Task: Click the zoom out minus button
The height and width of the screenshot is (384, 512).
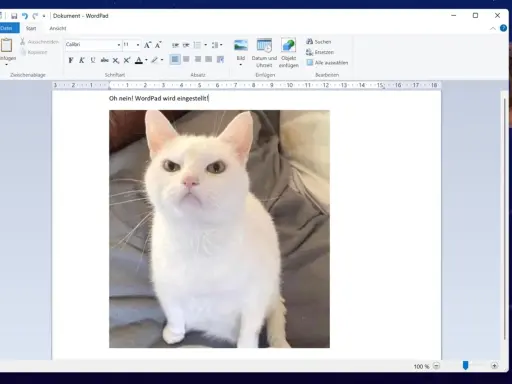Action: coord(436,366)
